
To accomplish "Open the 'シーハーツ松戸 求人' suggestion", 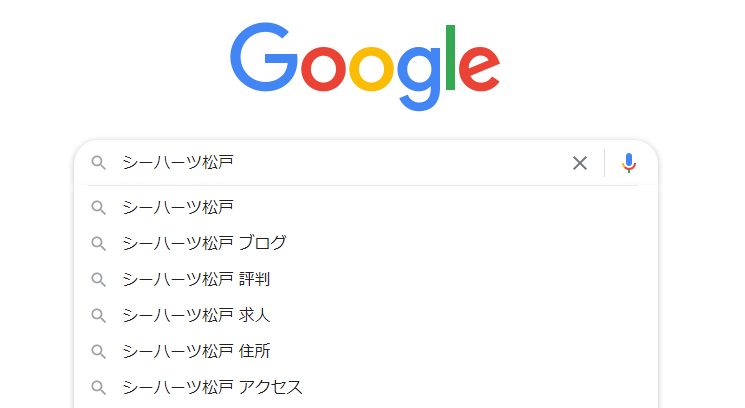I will [x=196, y=315].
